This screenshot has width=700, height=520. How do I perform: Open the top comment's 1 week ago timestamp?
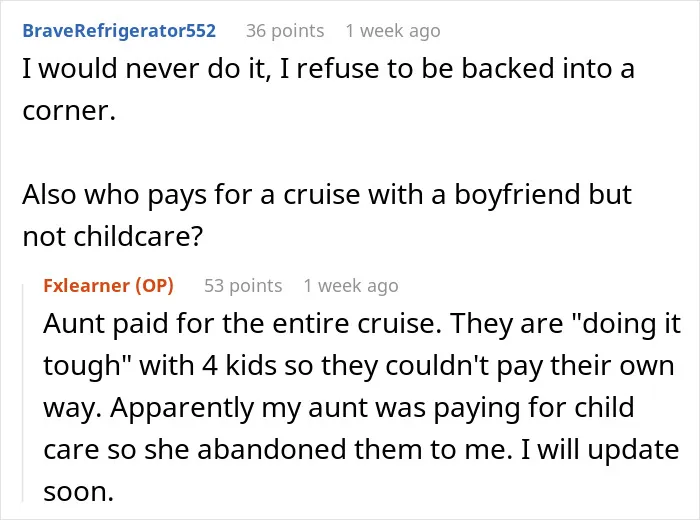click(x=393, y=31)
